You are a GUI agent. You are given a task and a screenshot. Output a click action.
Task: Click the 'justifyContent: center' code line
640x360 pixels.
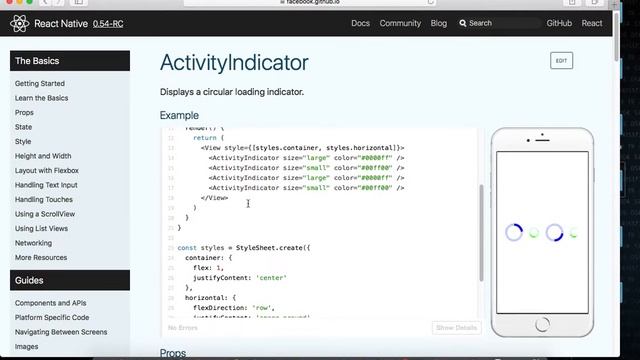coord(240,278)
